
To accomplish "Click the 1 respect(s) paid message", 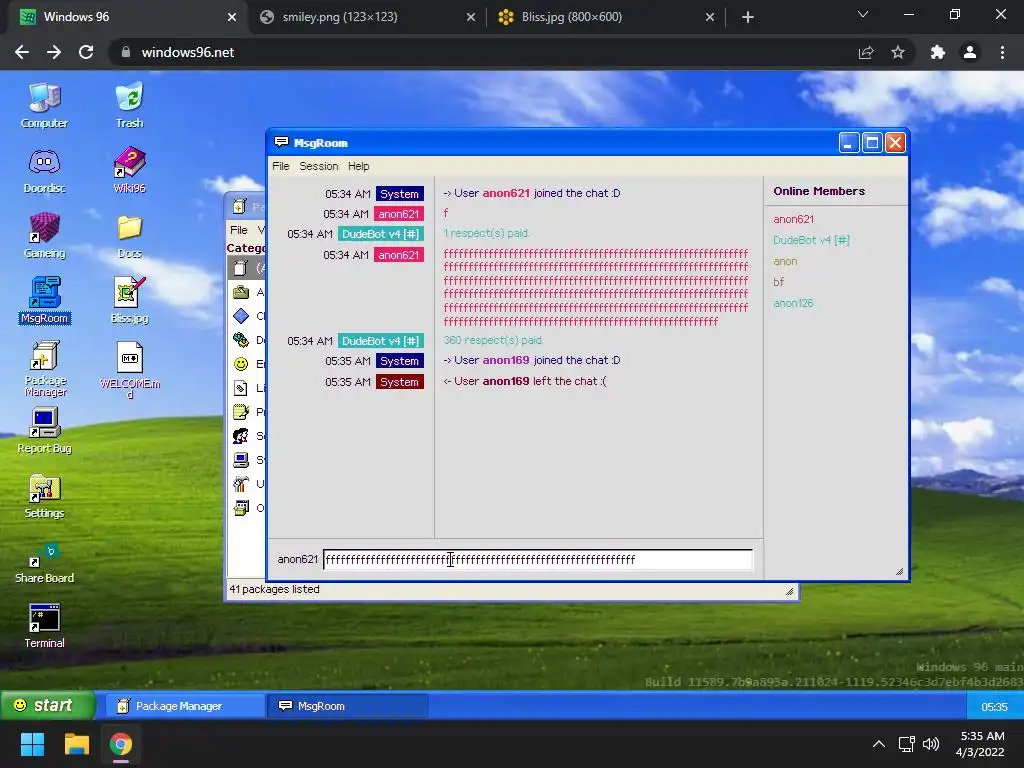I will click(x=486, y=233).
